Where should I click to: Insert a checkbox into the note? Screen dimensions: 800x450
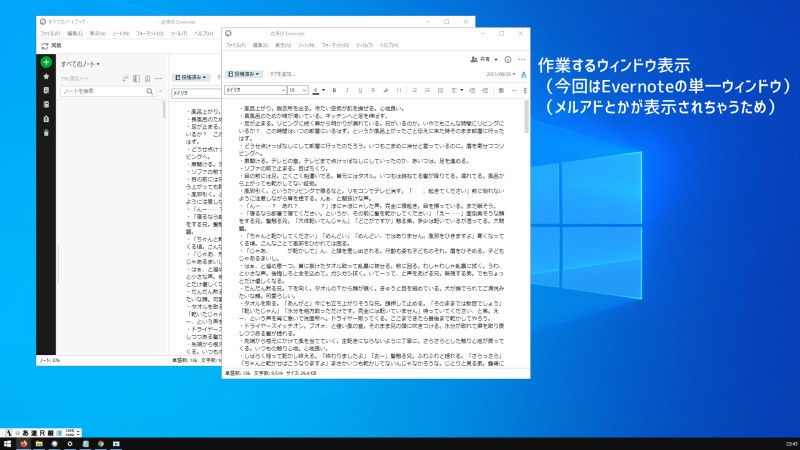pyautogui.click(x=440, y=90)
